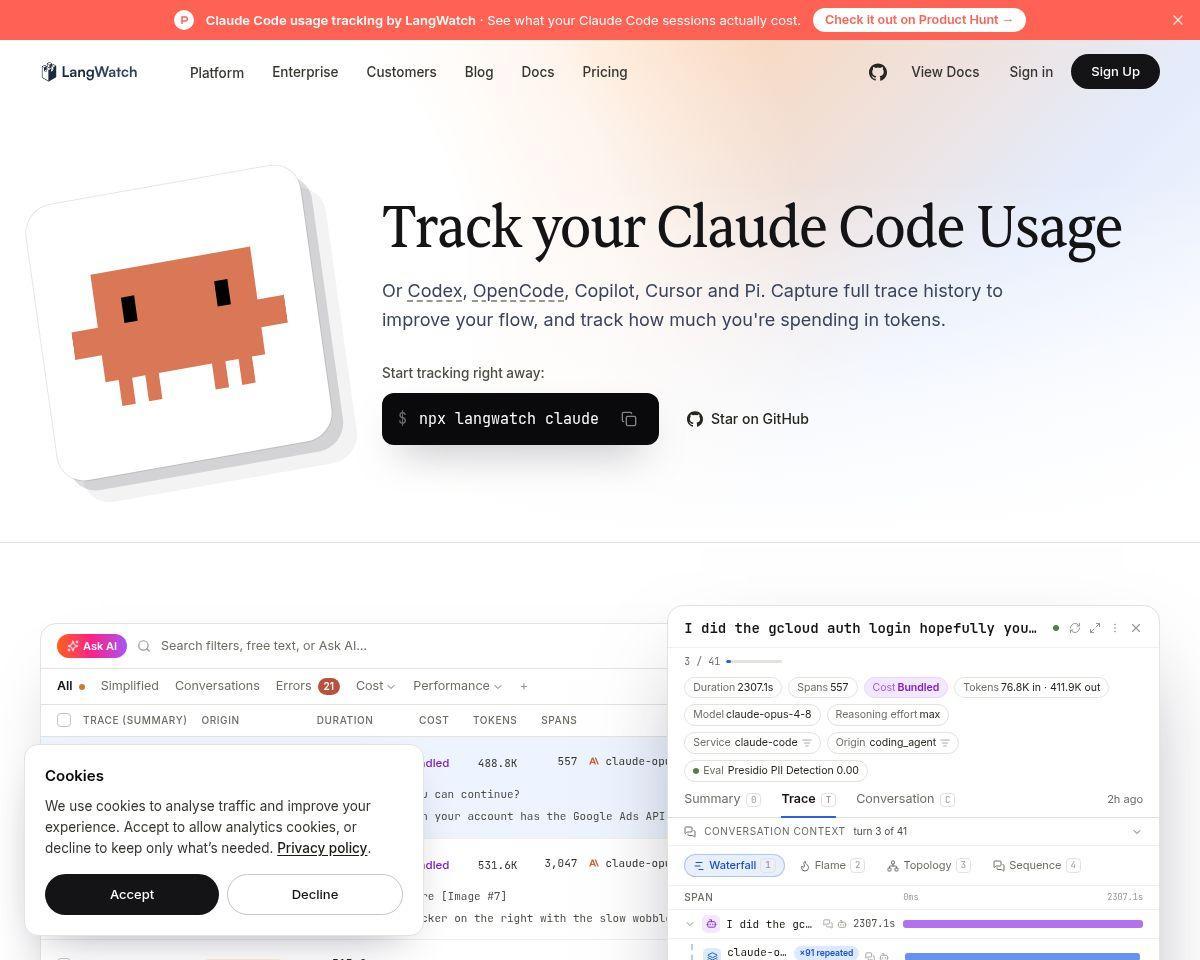
Task: Switch to the Sequence view
Action: (1036, 865)
